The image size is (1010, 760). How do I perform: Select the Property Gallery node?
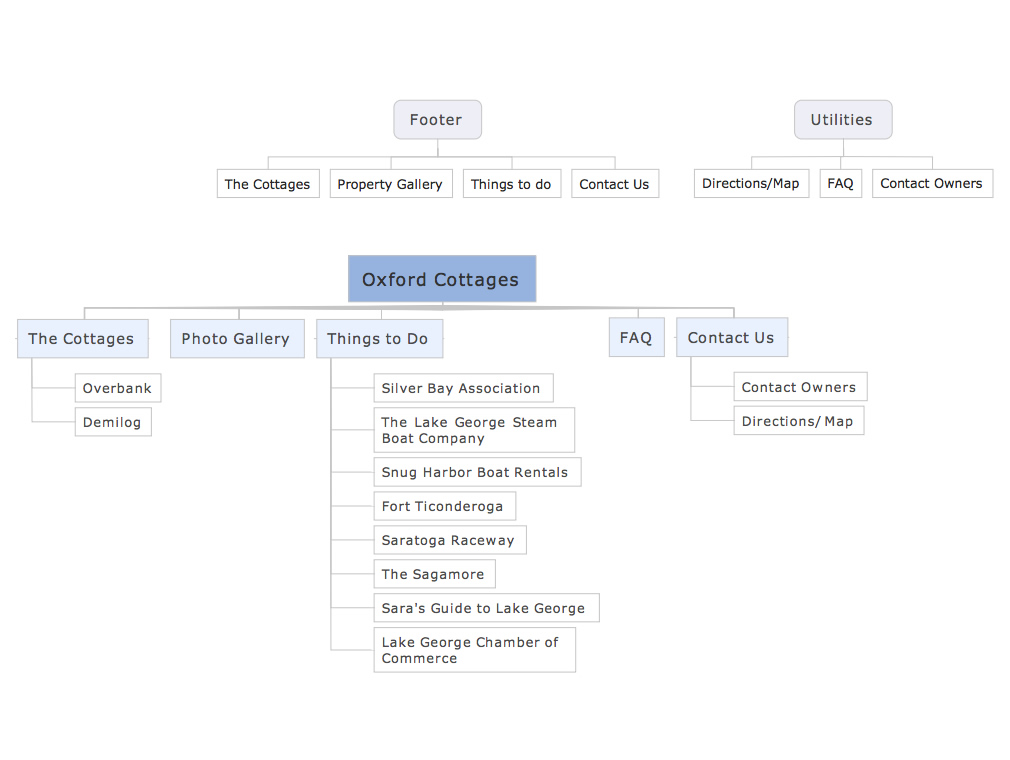391,184
